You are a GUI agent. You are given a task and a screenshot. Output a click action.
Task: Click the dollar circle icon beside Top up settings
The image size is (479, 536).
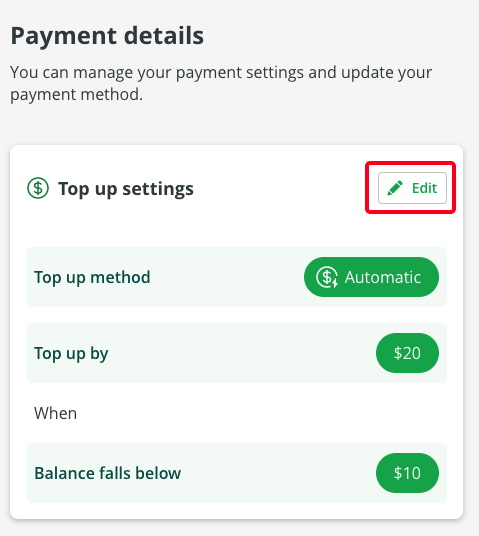tap(38, 188)
